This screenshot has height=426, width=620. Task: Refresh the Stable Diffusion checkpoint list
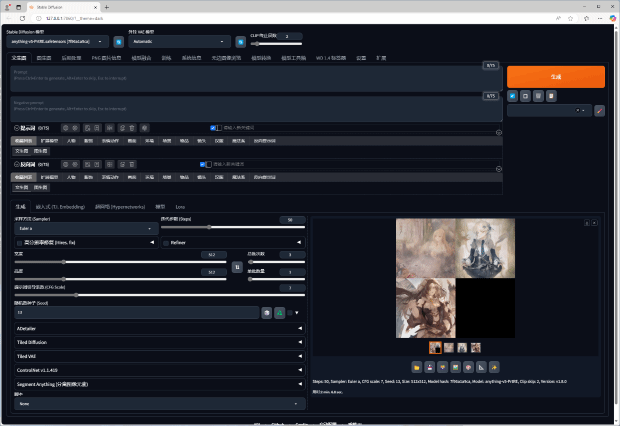pyautogui.click(x=119, y=42)
